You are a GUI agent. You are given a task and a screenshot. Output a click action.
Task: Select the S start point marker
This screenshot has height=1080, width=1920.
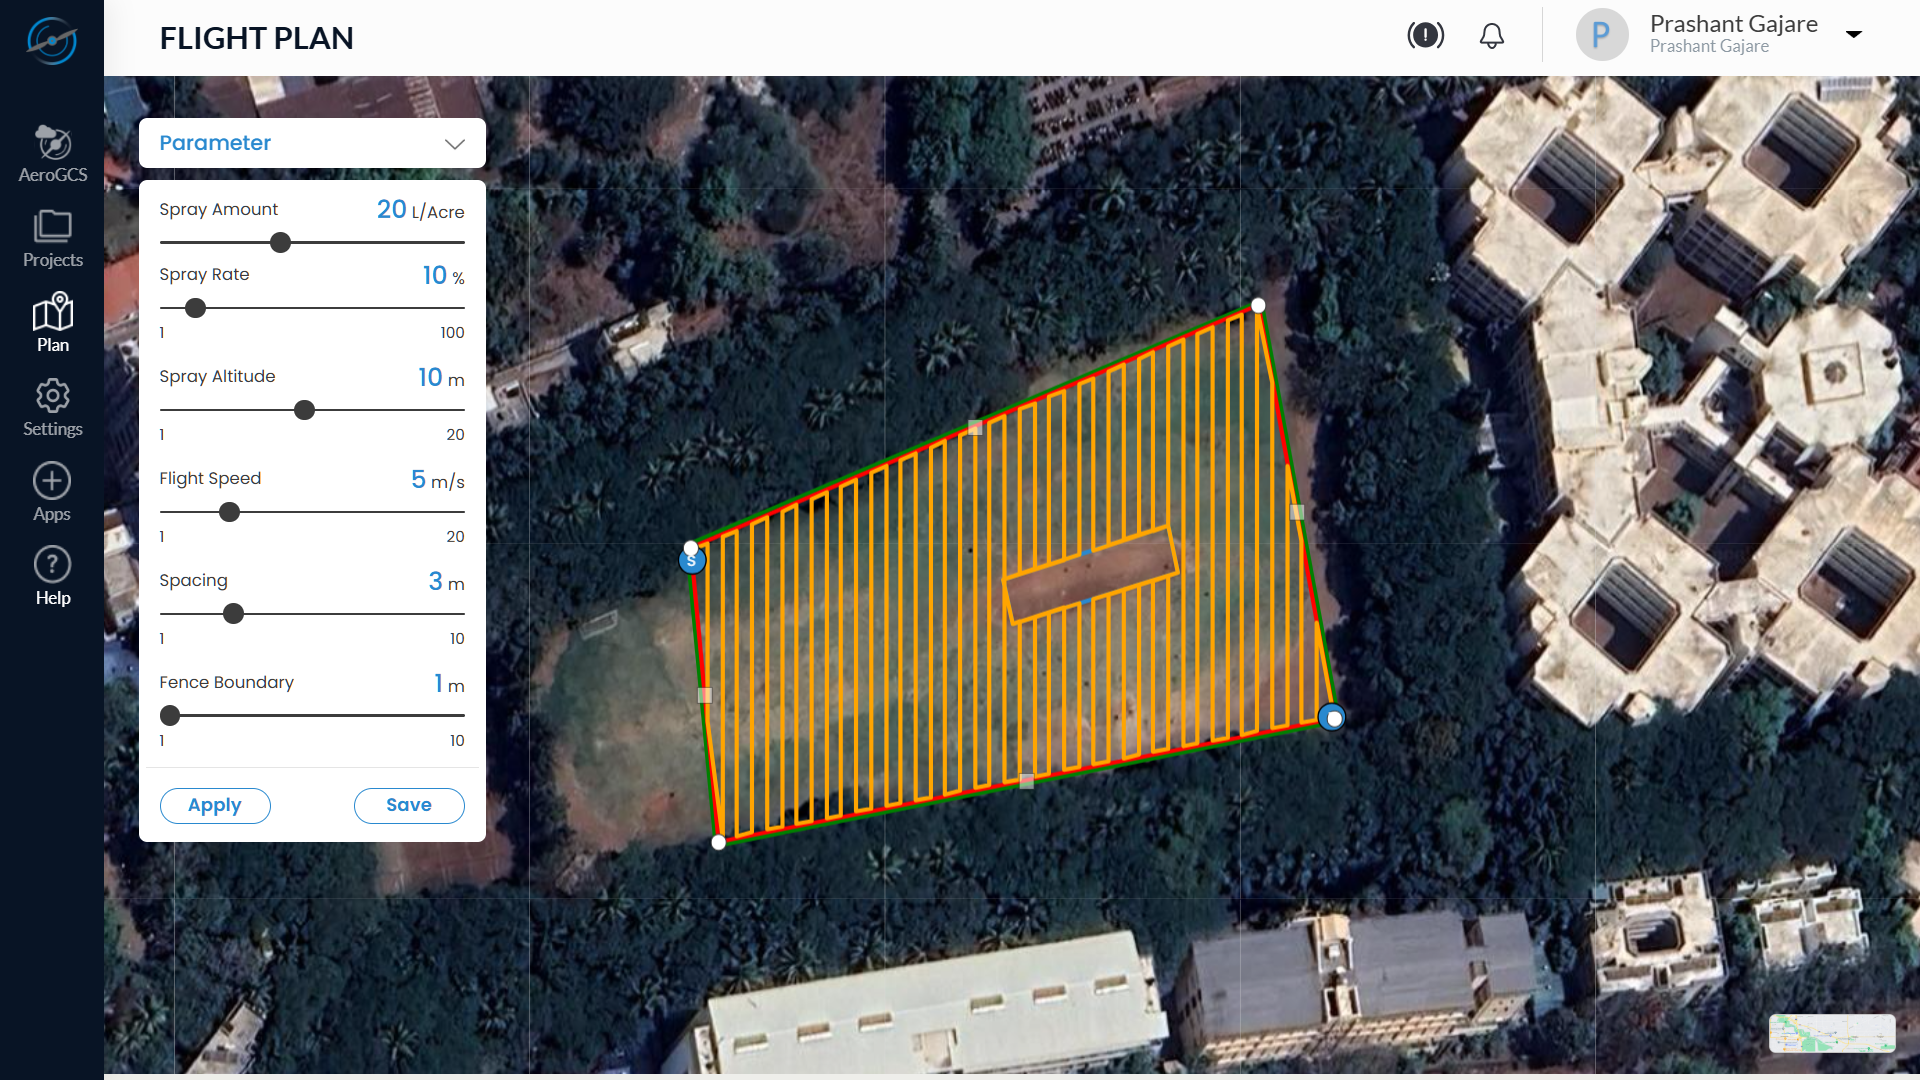[x=692, y=561]
